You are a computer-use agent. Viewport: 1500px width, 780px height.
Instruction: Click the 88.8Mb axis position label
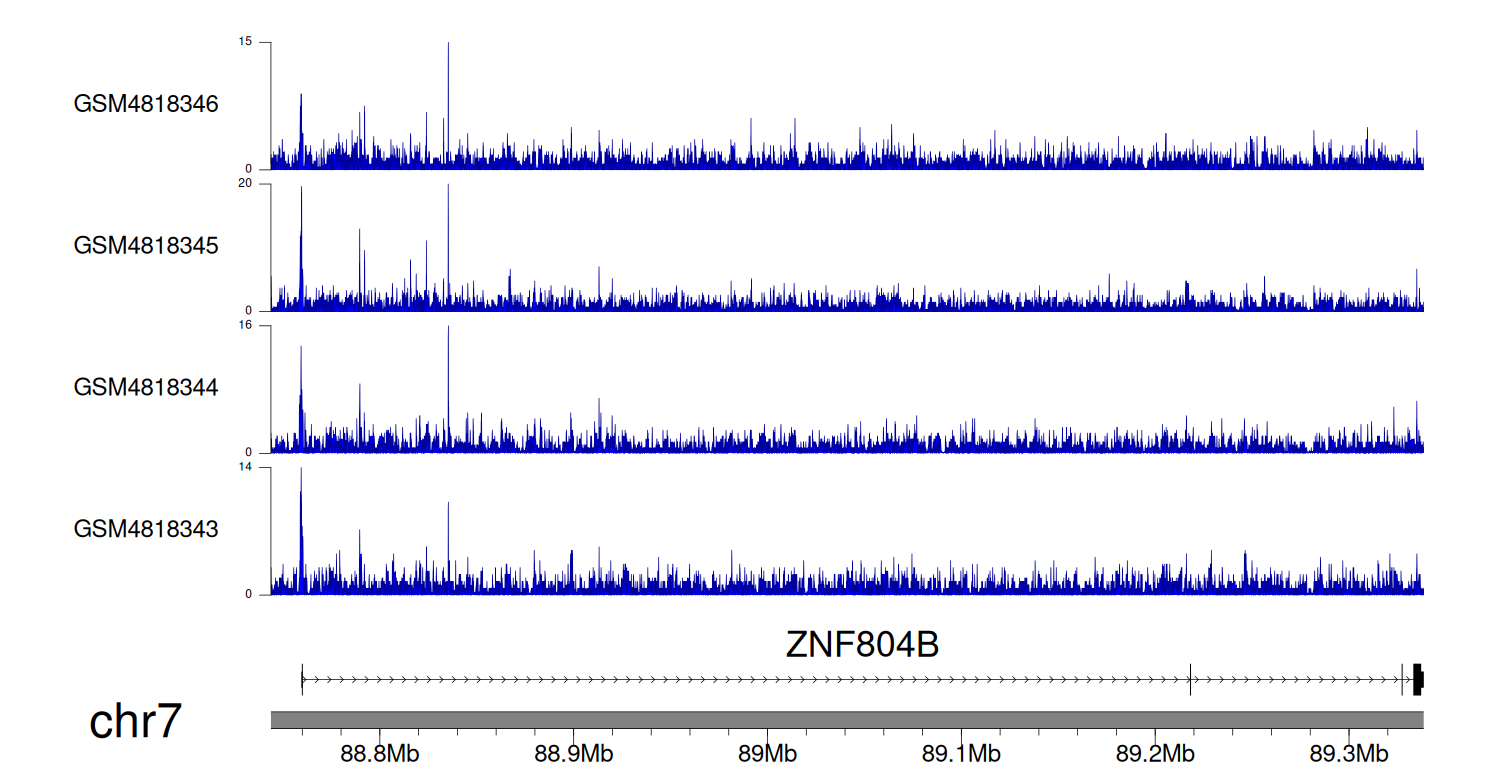(x=380, y=753)
